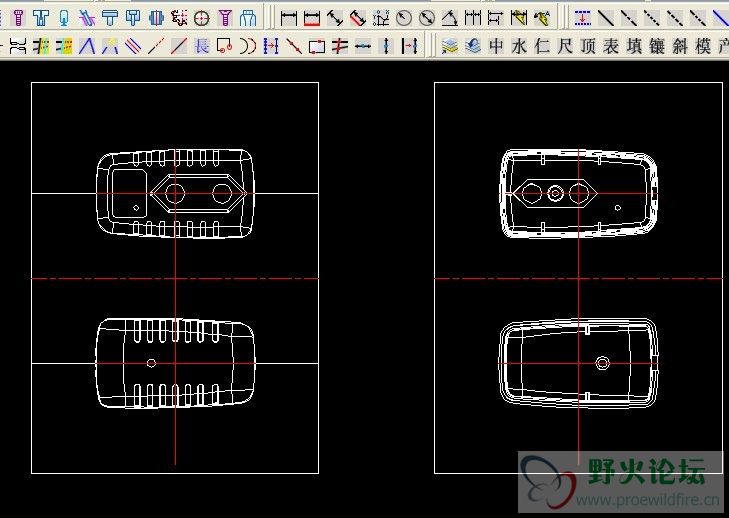The image size is (729, 518).
Task: Pick the red aligned dimension tool
Action: [x=358, y=18]
